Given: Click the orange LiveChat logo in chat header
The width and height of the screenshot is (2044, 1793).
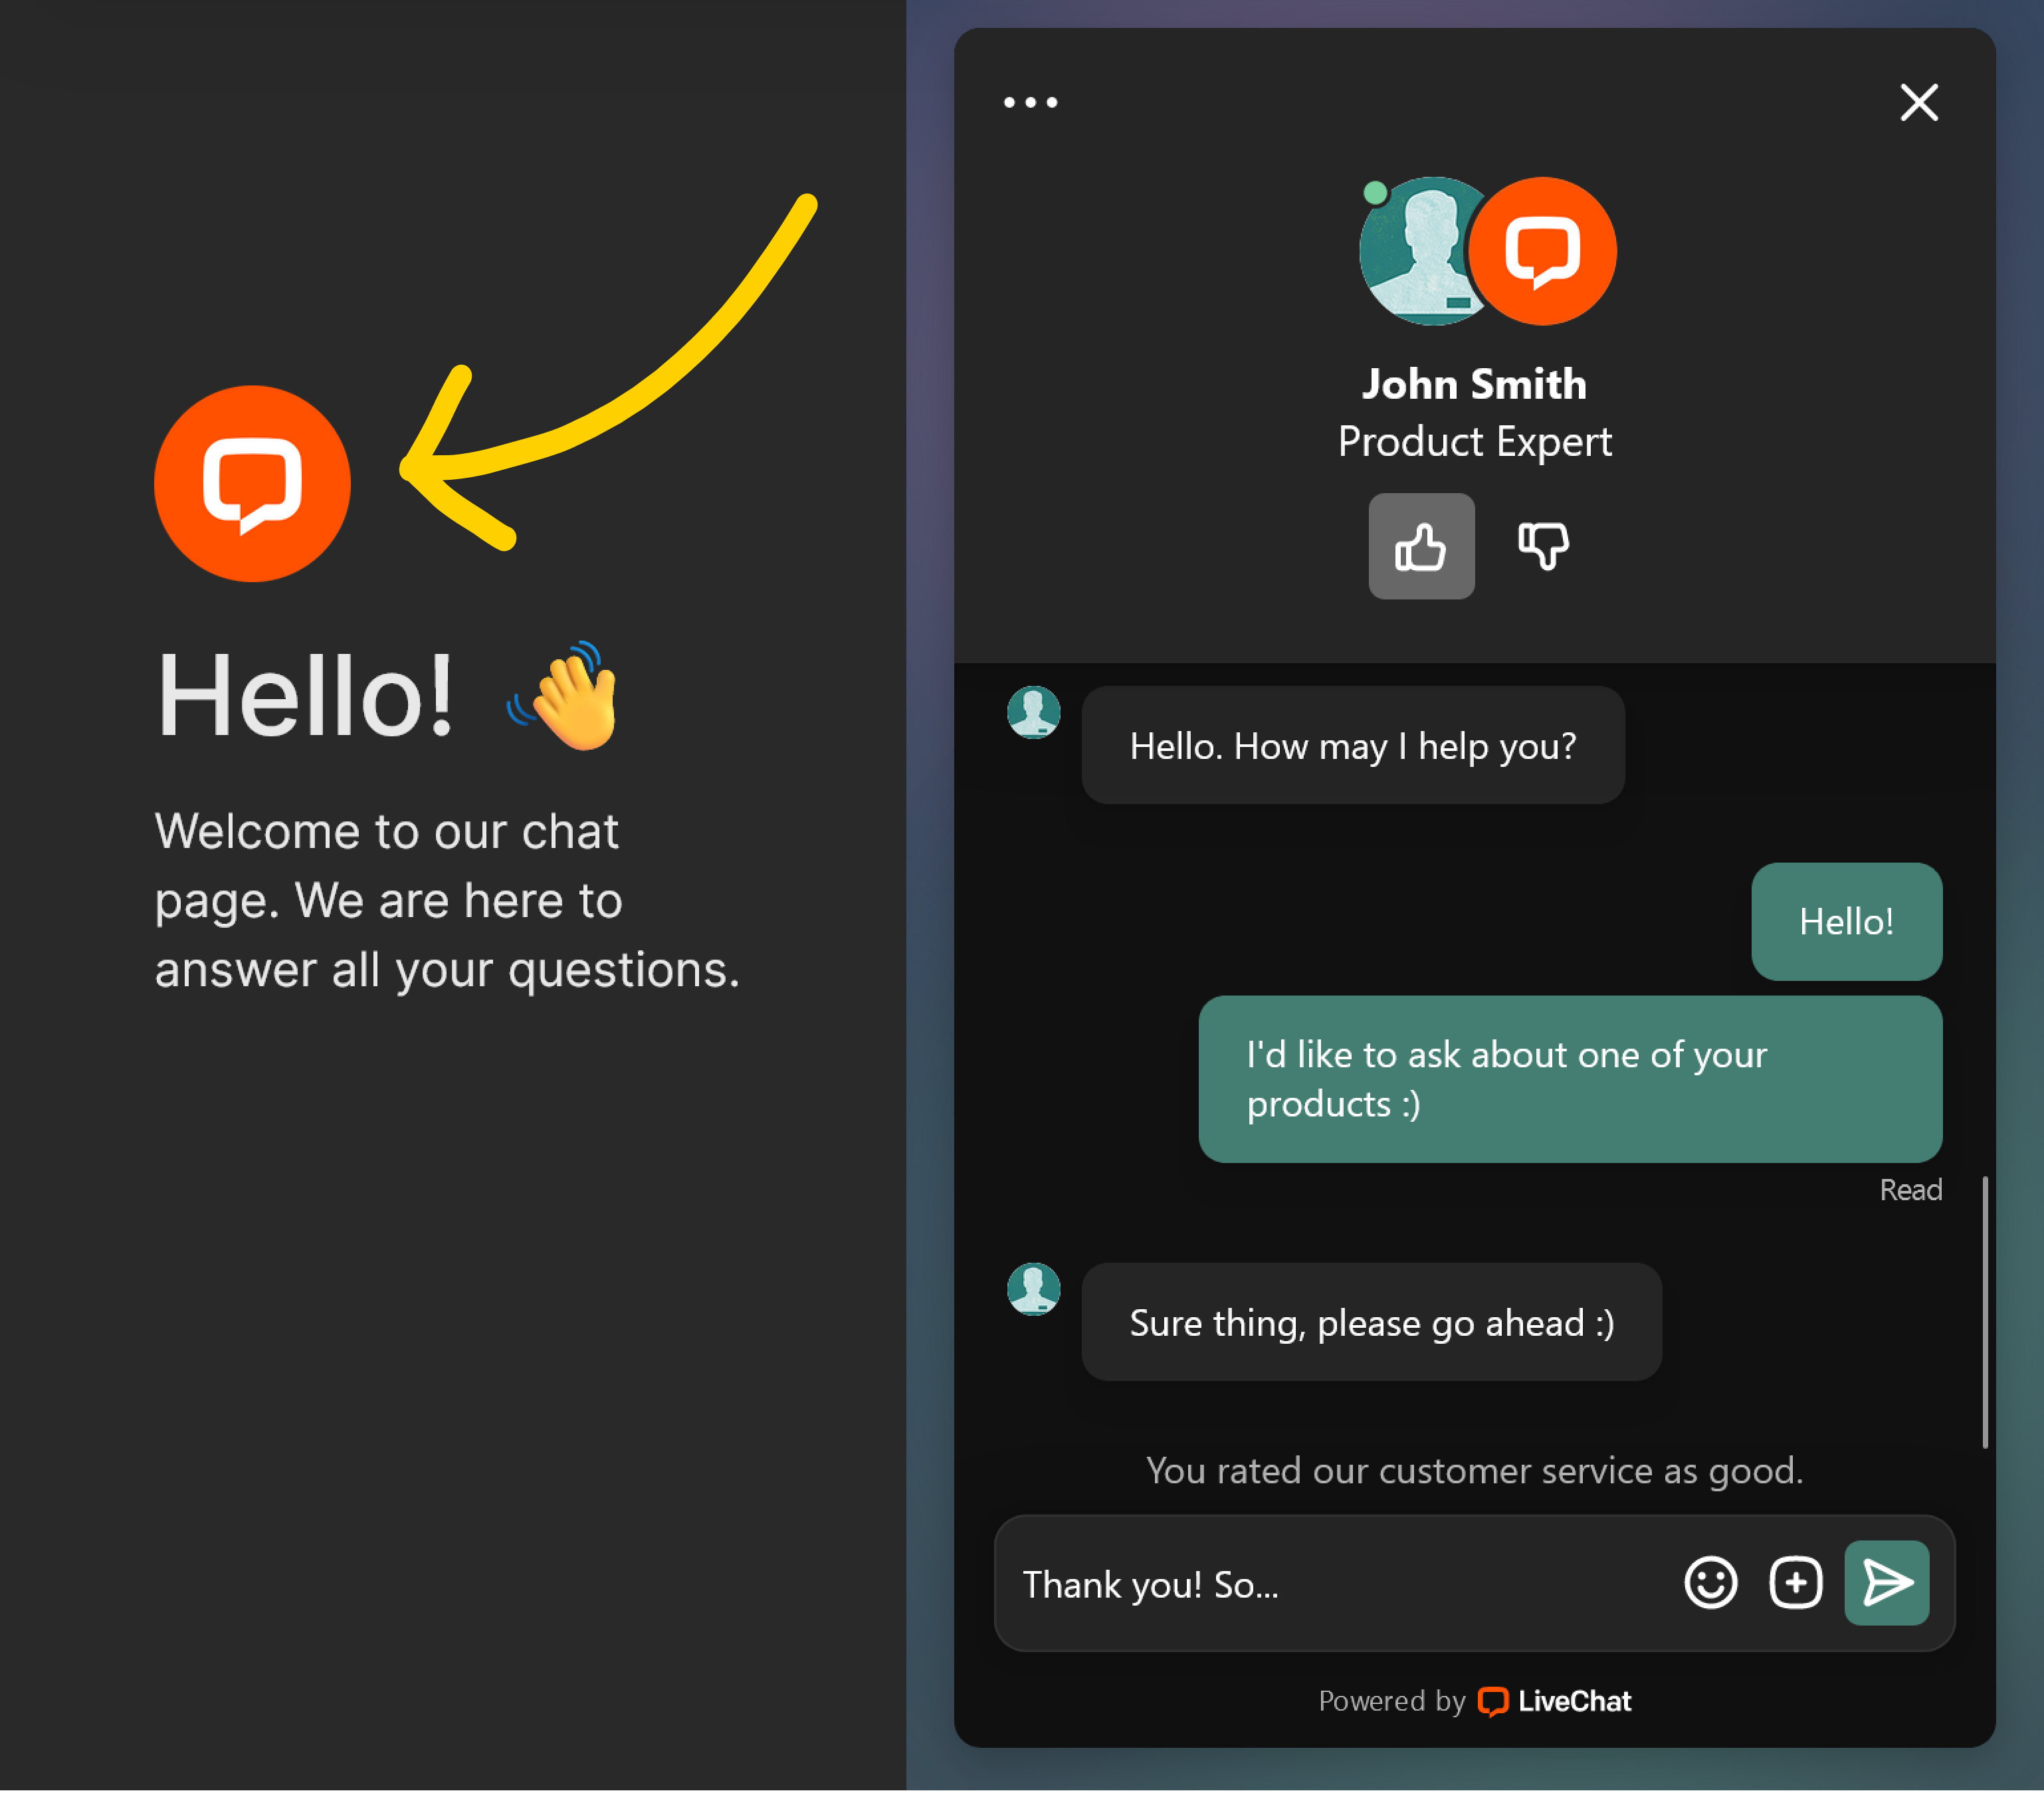Looking at the screenshot, I should pos(1542,251).
